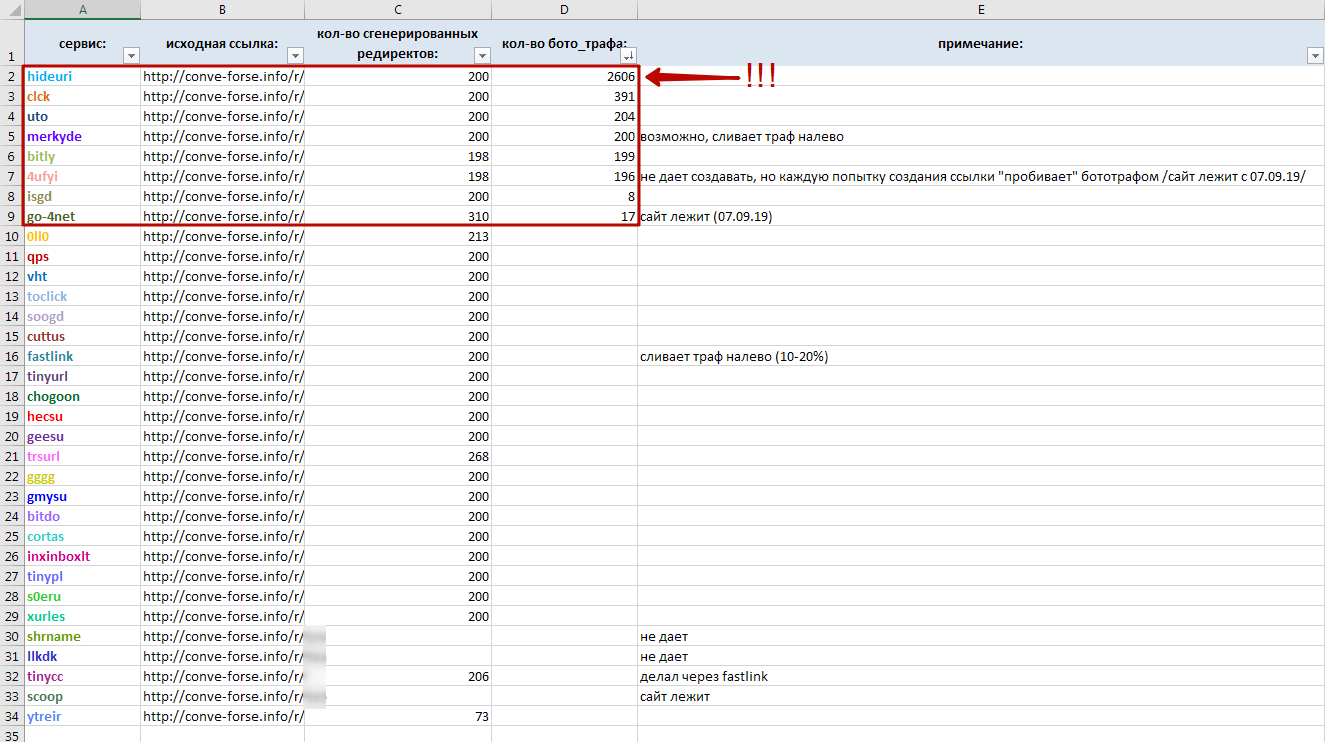Select row 2 header
Viewport: 1325px width, 742px height.
click(x=12, y=76)
